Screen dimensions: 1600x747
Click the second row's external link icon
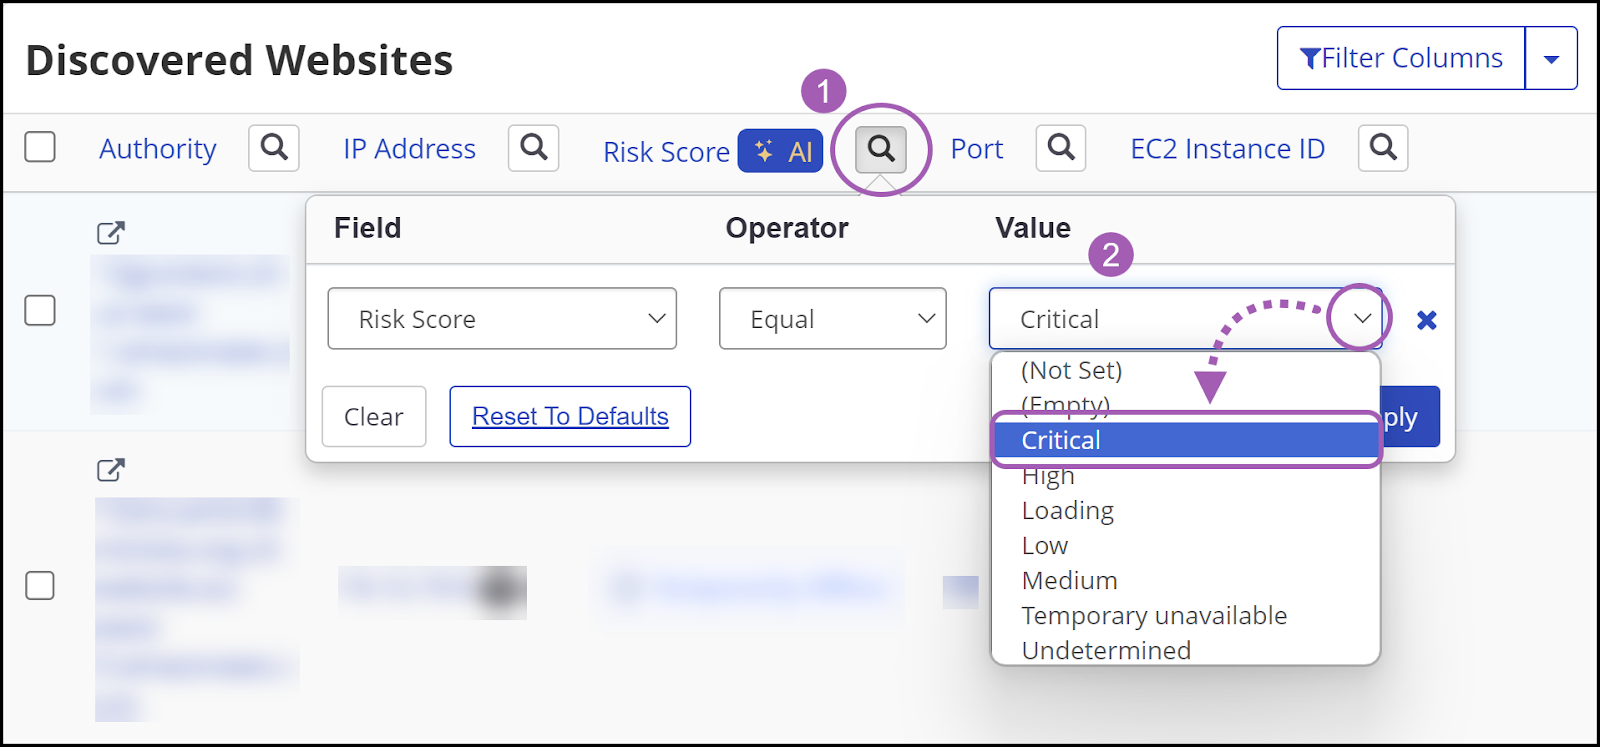coord(110,468)
